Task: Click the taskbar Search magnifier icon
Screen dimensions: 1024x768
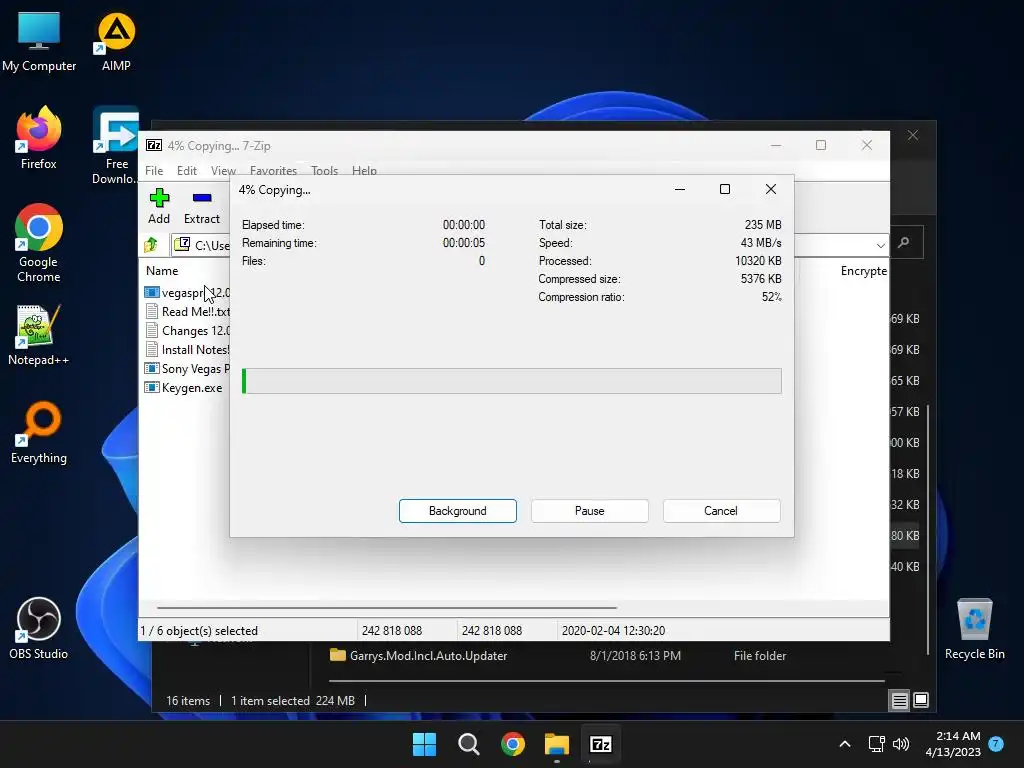Action: click(469, 744)
